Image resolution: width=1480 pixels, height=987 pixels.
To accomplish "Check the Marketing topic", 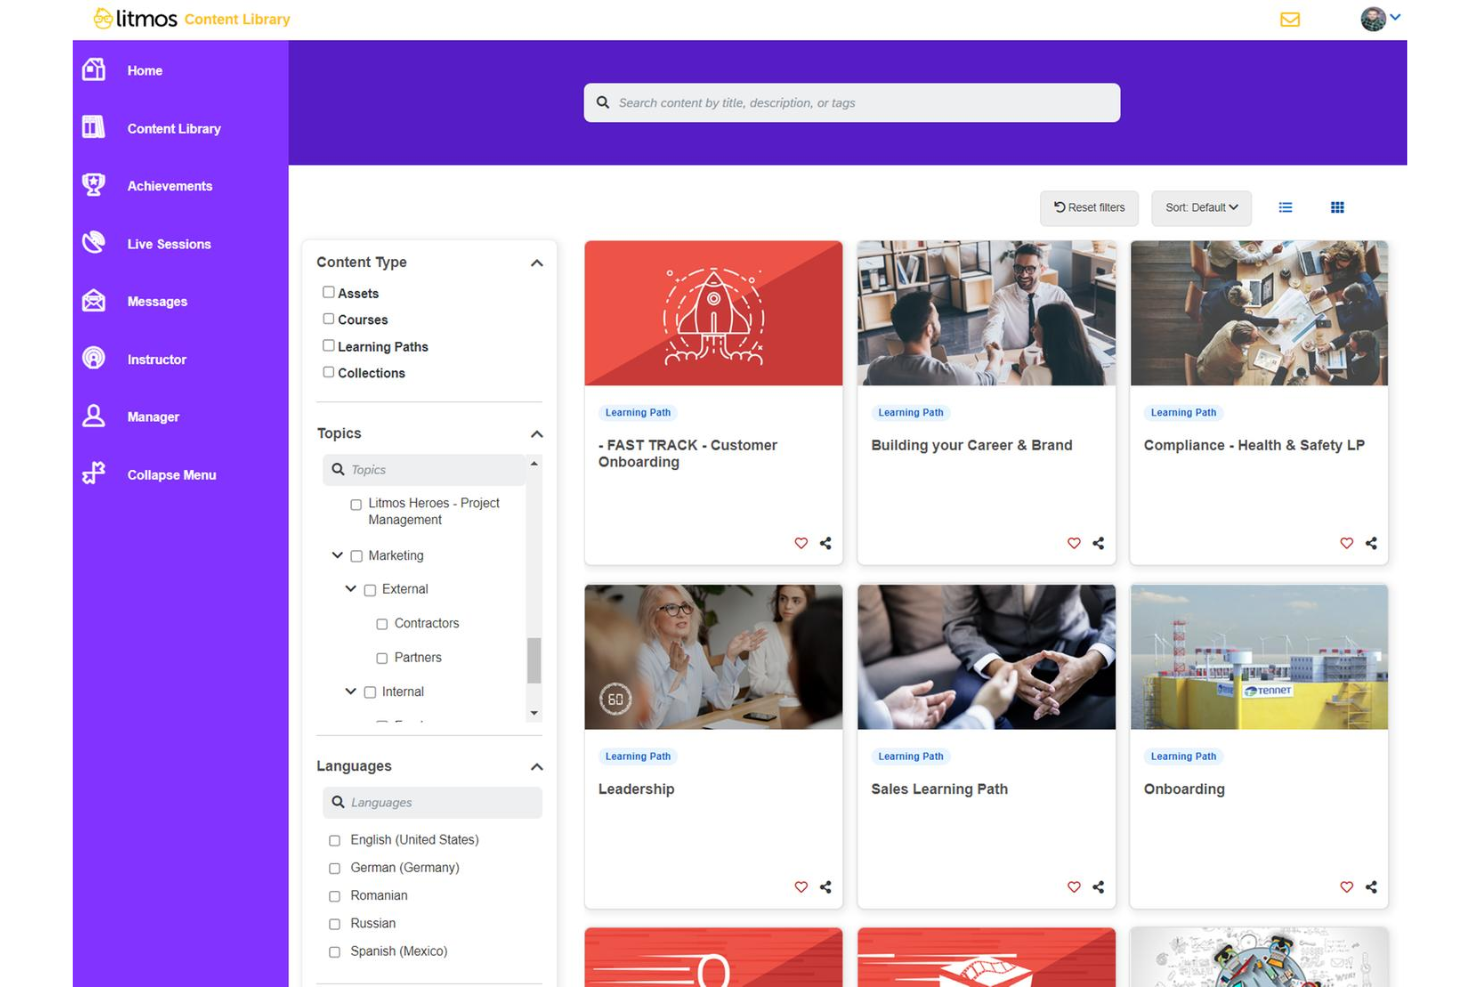I will point(356,556).
